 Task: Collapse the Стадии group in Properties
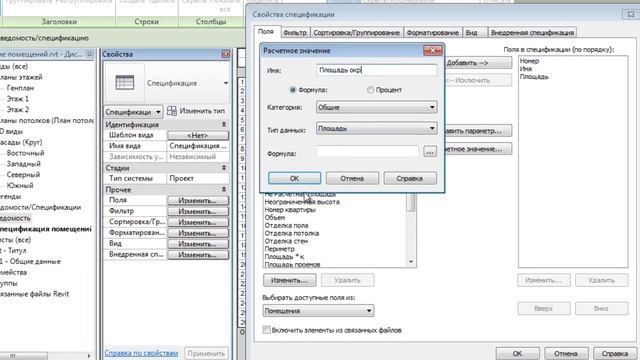pyautogui.click(x=224, y=168)
